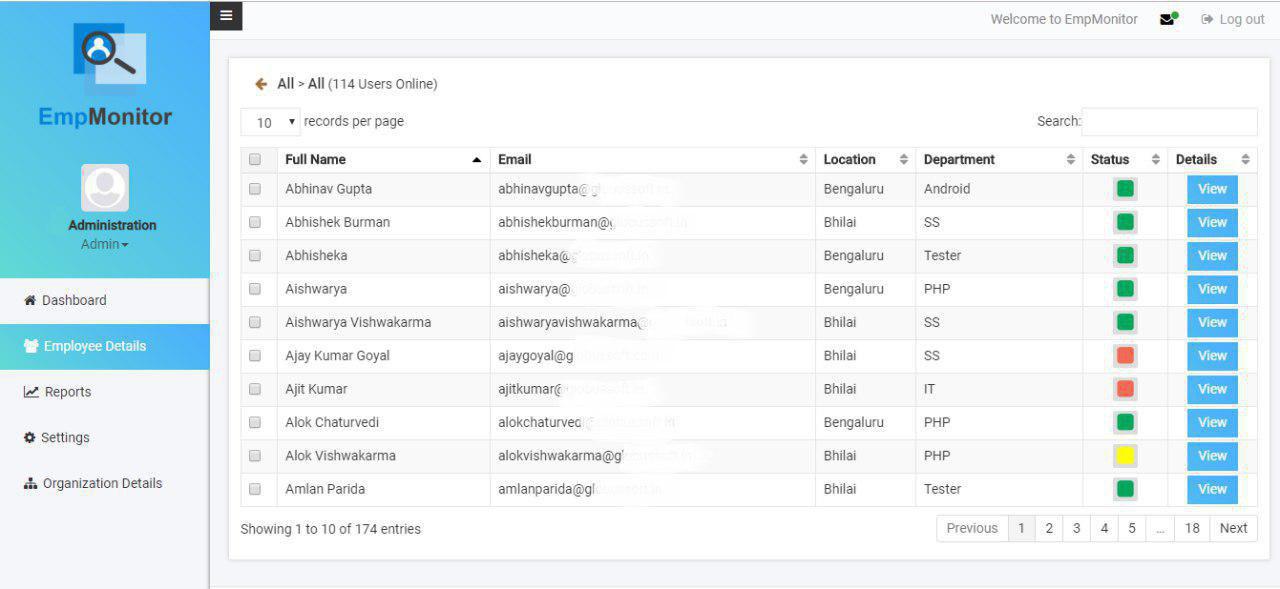Click the Settings gear icon

click(30, 438)
